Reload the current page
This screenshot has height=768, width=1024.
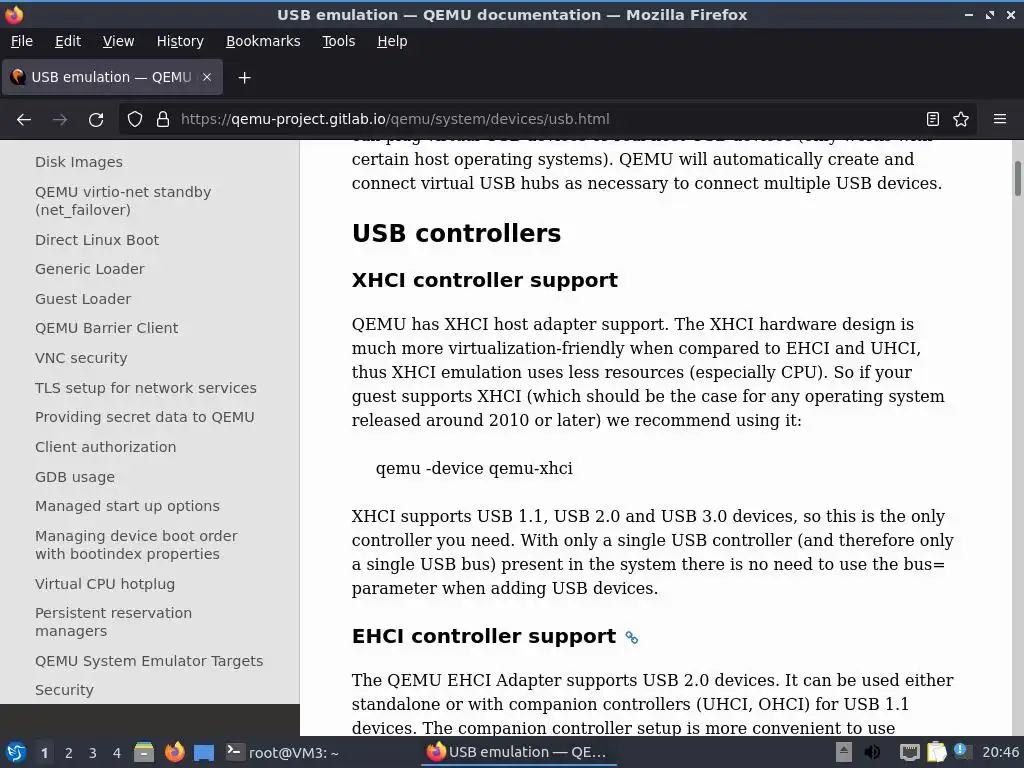[x=96, y=120]
